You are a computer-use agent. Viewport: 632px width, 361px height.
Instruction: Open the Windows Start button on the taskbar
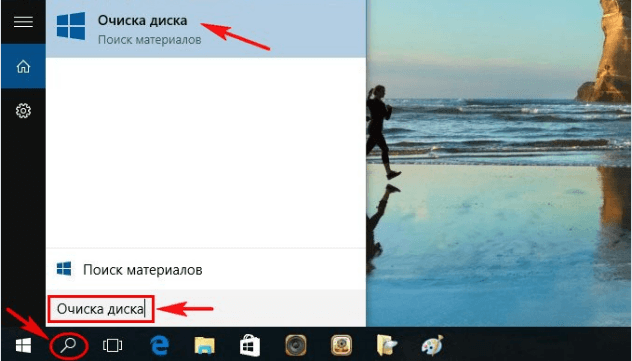[23, 345]
